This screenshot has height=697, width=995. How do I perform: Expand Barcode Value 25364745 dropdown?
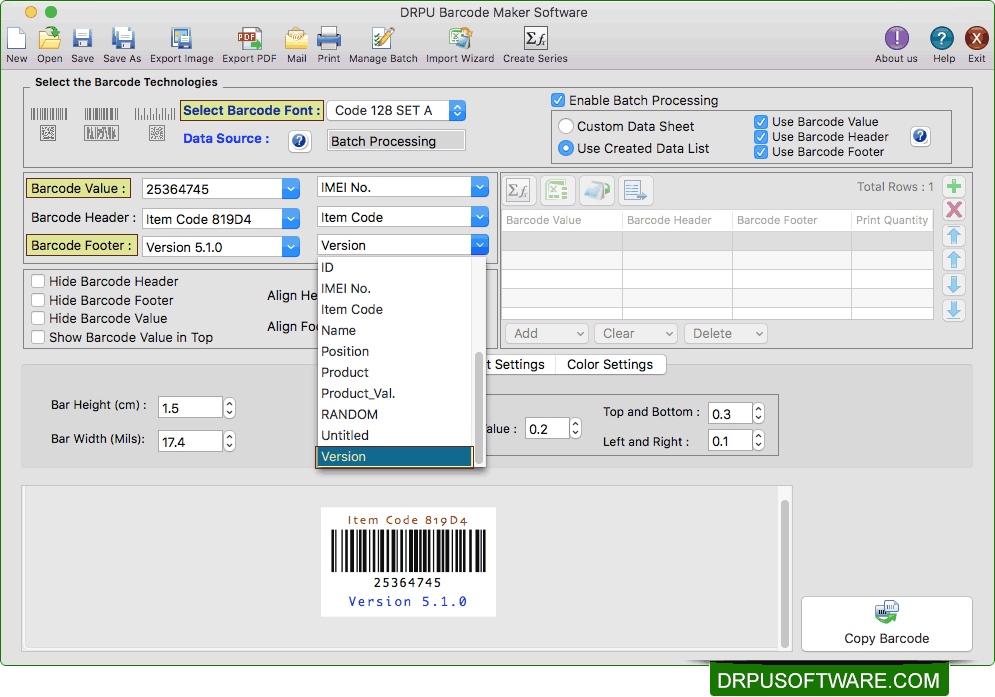[x=291, y=189]
